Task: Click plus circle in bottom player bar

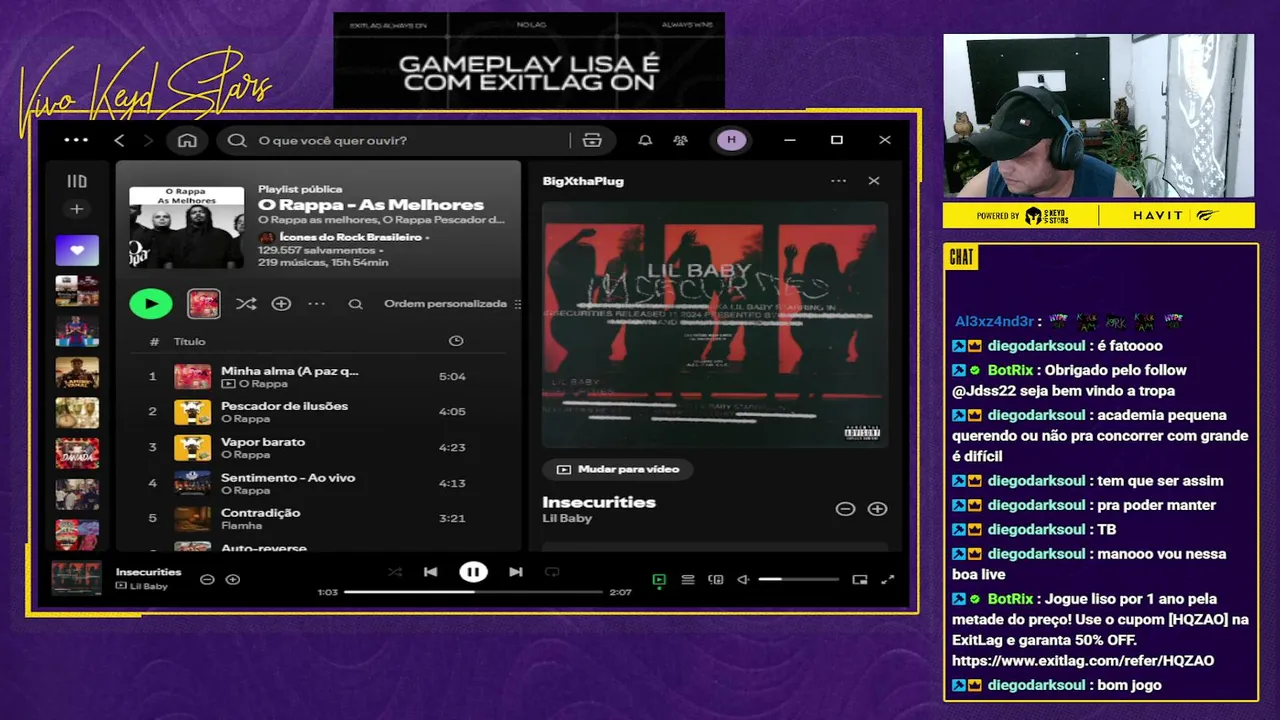Action: point(233,579)
